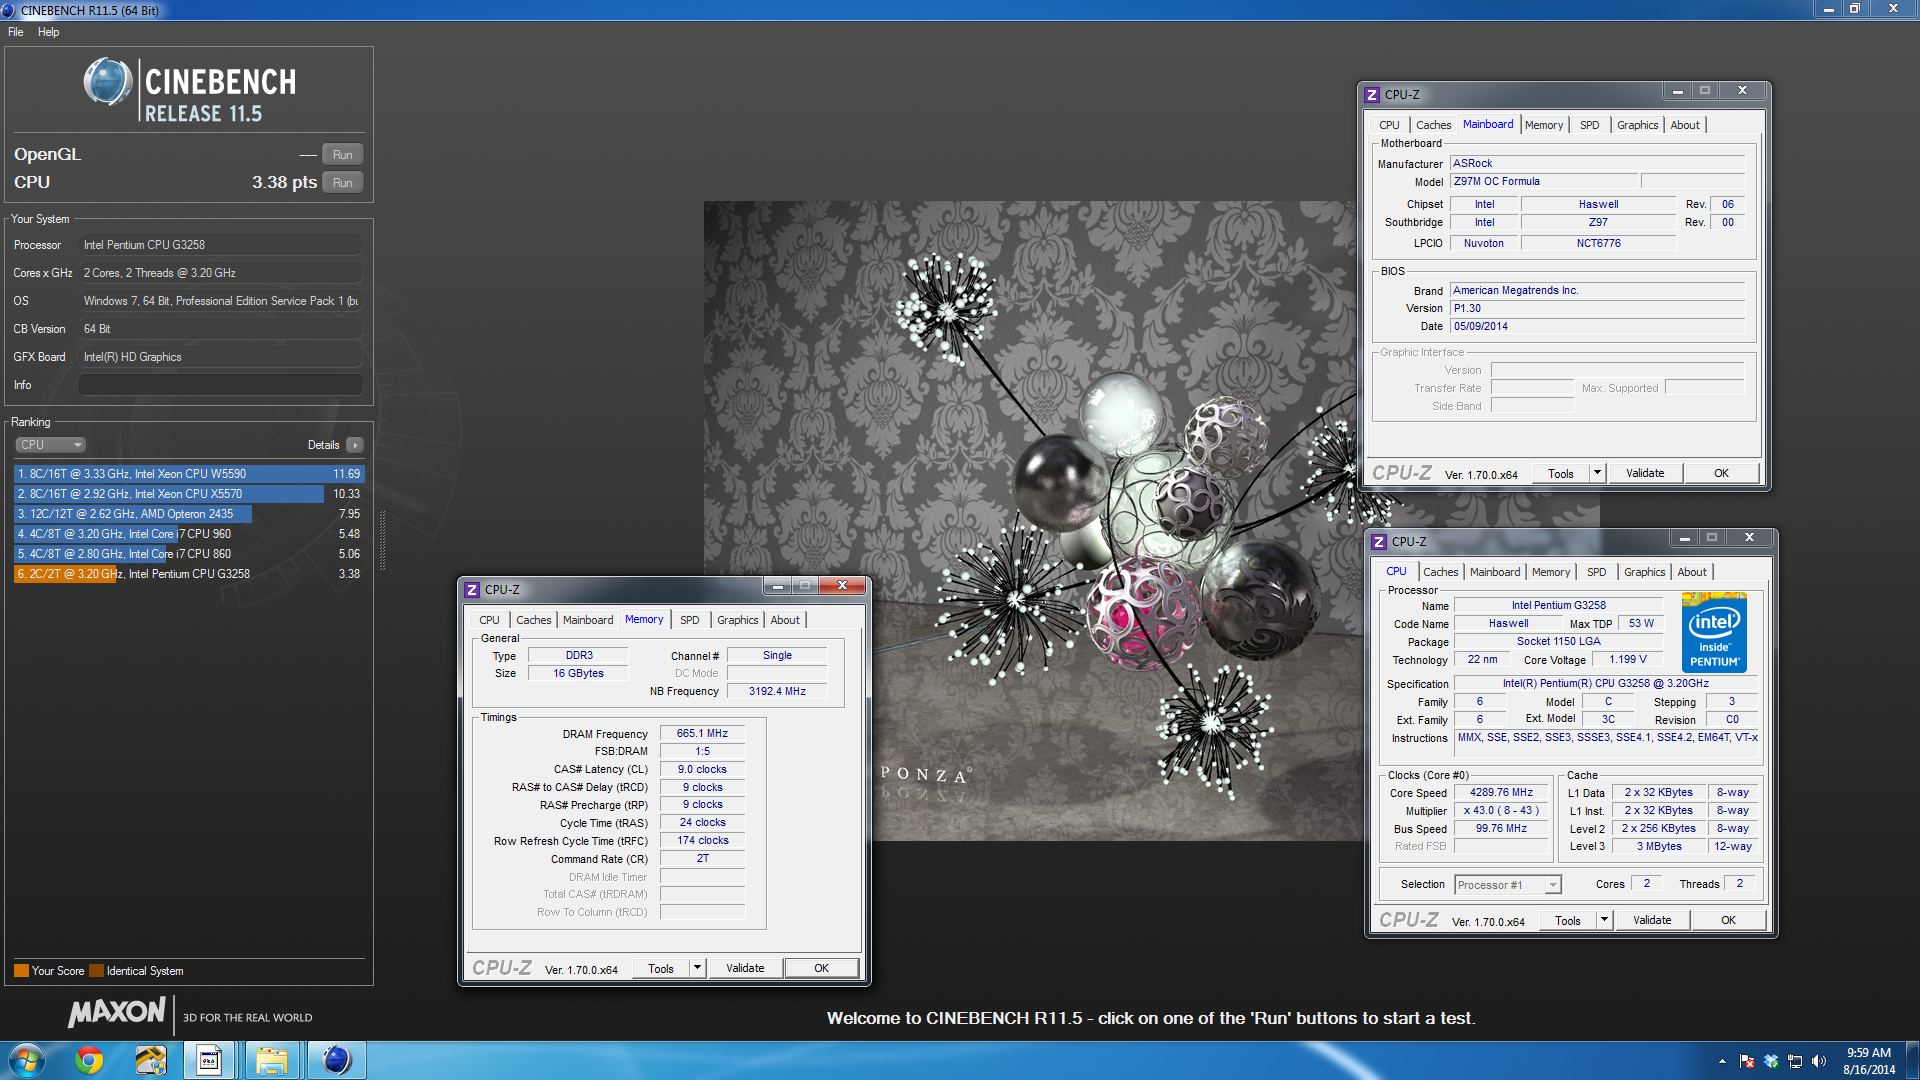This screenshot has height=1080, width=1920.
Task: Open Tools dropdown arrow in processor CPU-Z window
Action: pos(1605,920)
